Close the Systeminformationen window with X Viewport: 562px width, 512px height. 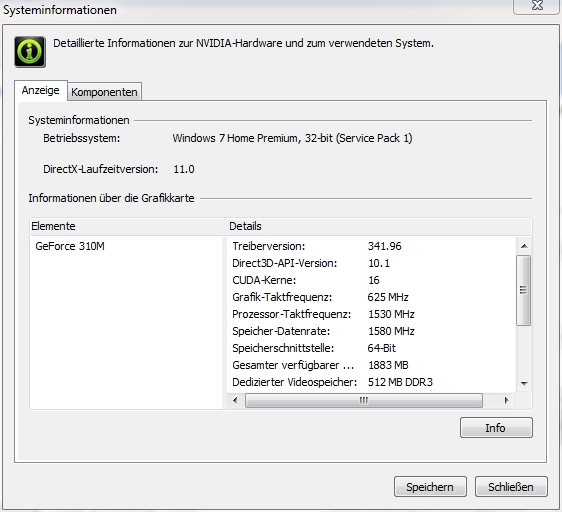click(x=537, y=6)
